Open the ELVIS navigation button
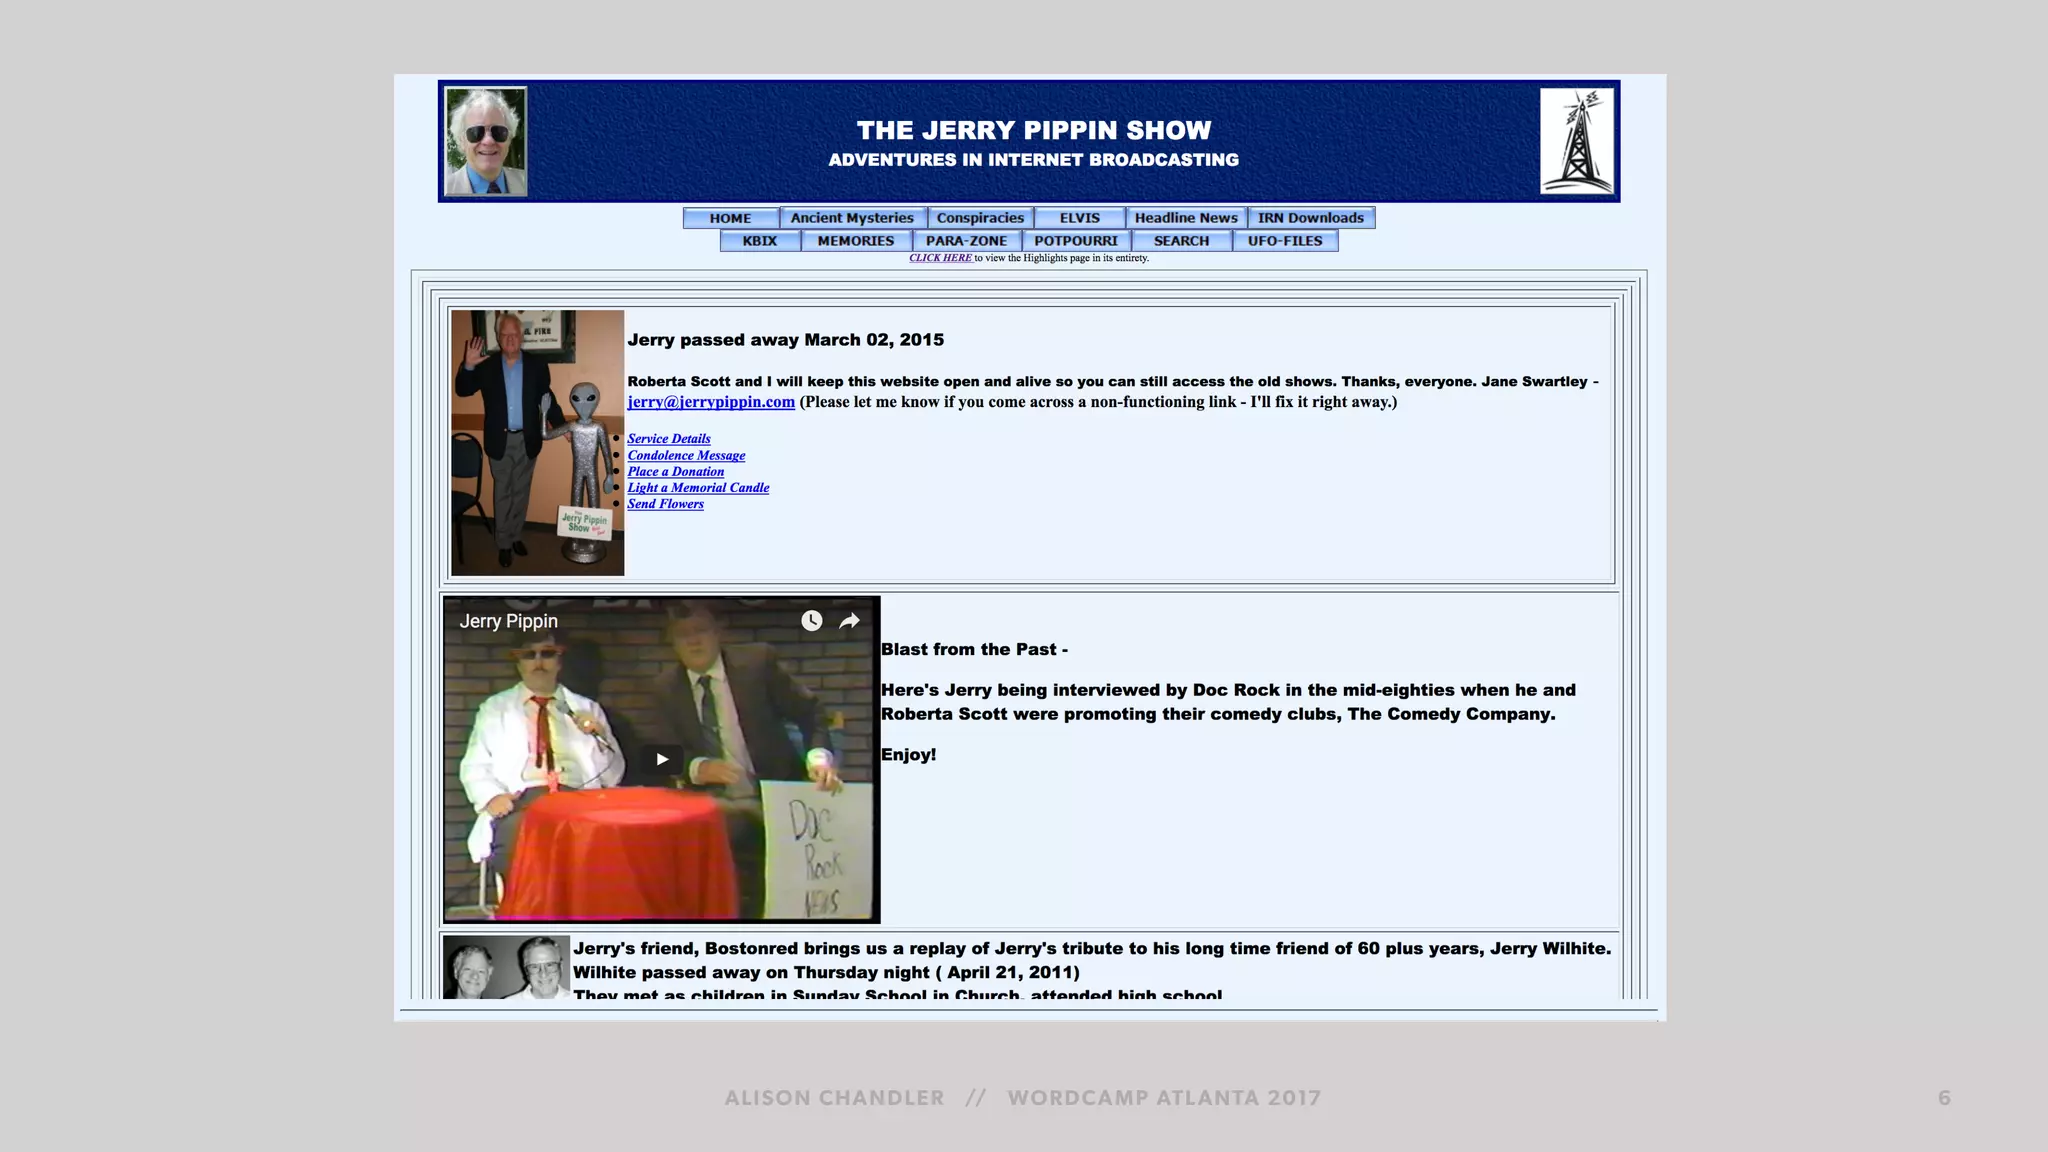The image size is (2048, 1152). [x=1079, y=218]
